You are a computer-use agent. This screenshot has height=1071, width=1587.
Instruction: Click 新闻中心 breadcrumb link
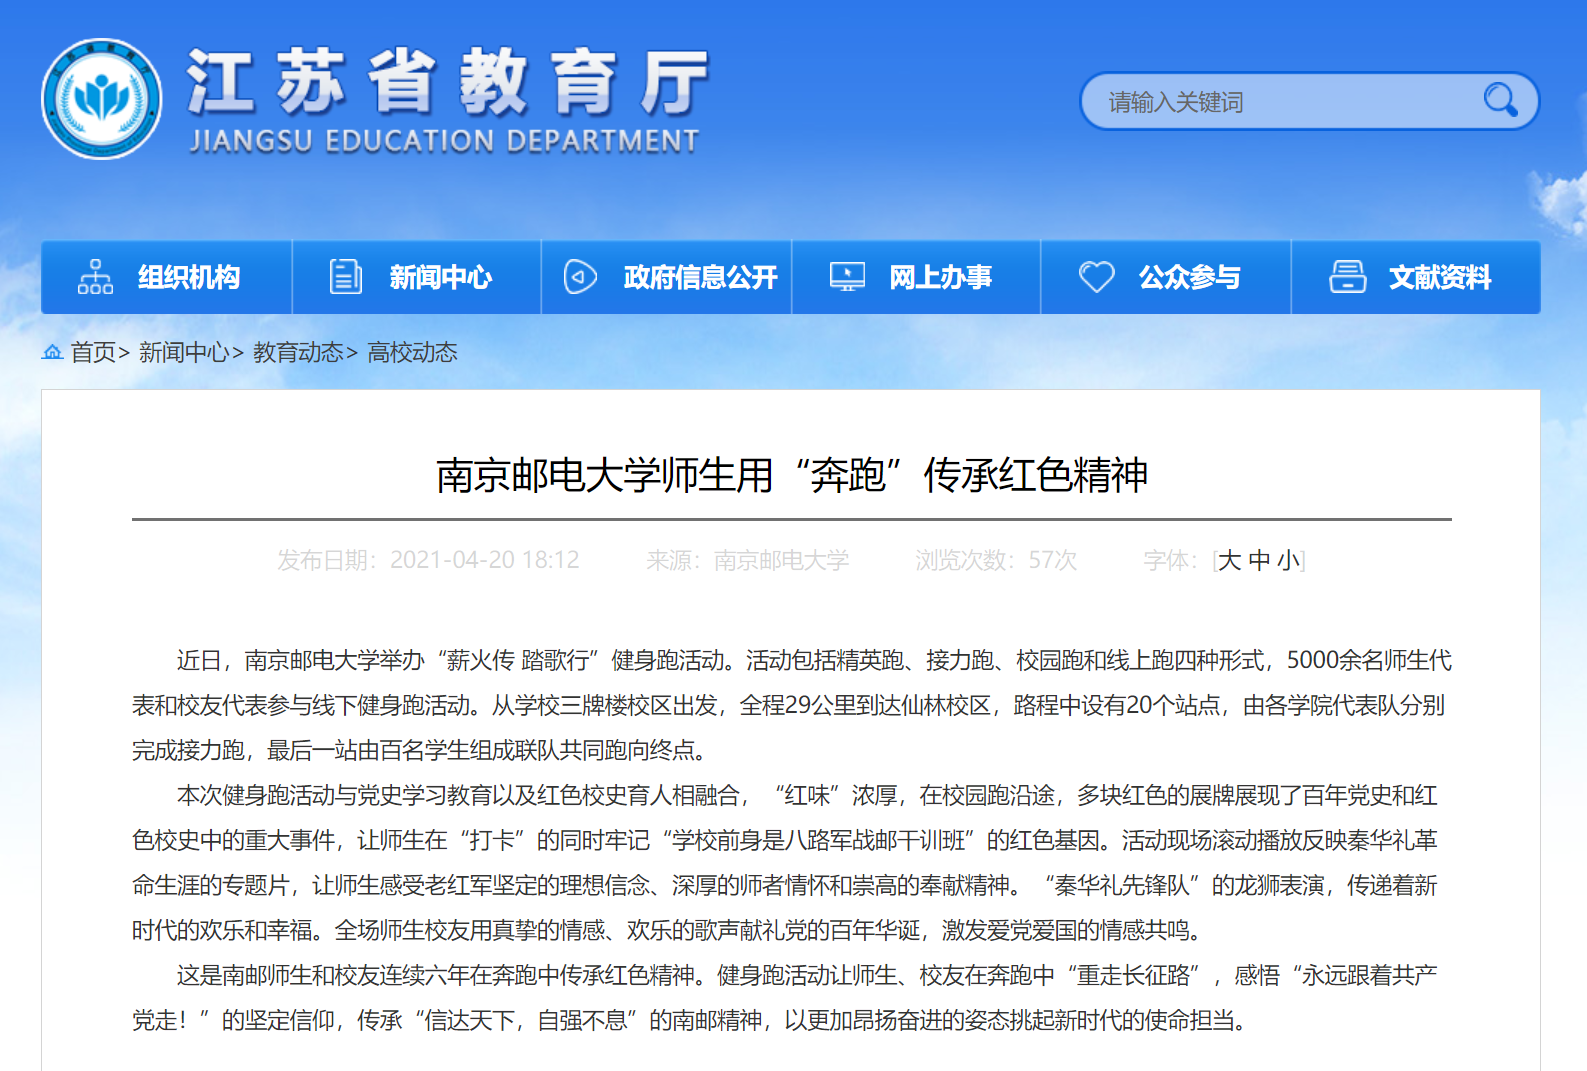(x=184, y=352)
